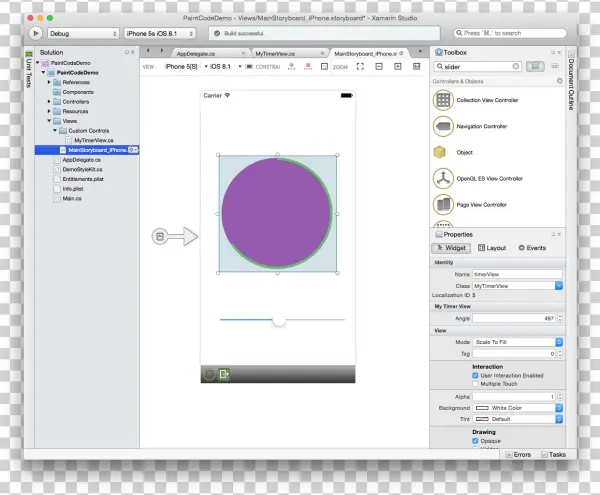
Task: Collapse the PaintCodeDemo solution root node
Action: point(38,62)
